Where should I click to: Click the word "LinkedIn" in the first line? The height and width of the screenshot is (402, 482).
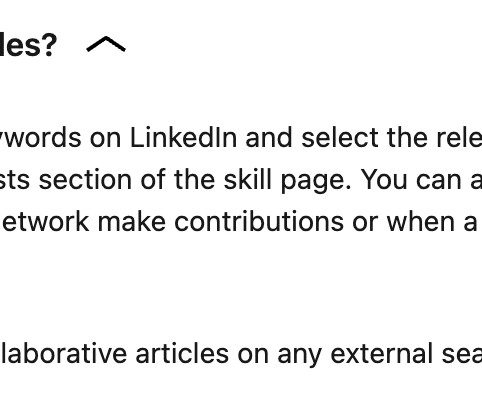(183, 137)
